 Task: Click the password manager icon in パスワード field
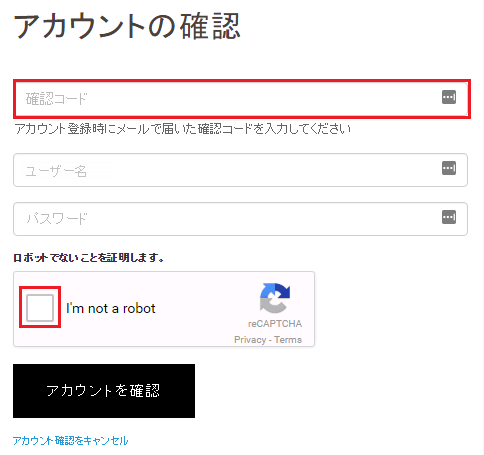click(x=449, y=217)
